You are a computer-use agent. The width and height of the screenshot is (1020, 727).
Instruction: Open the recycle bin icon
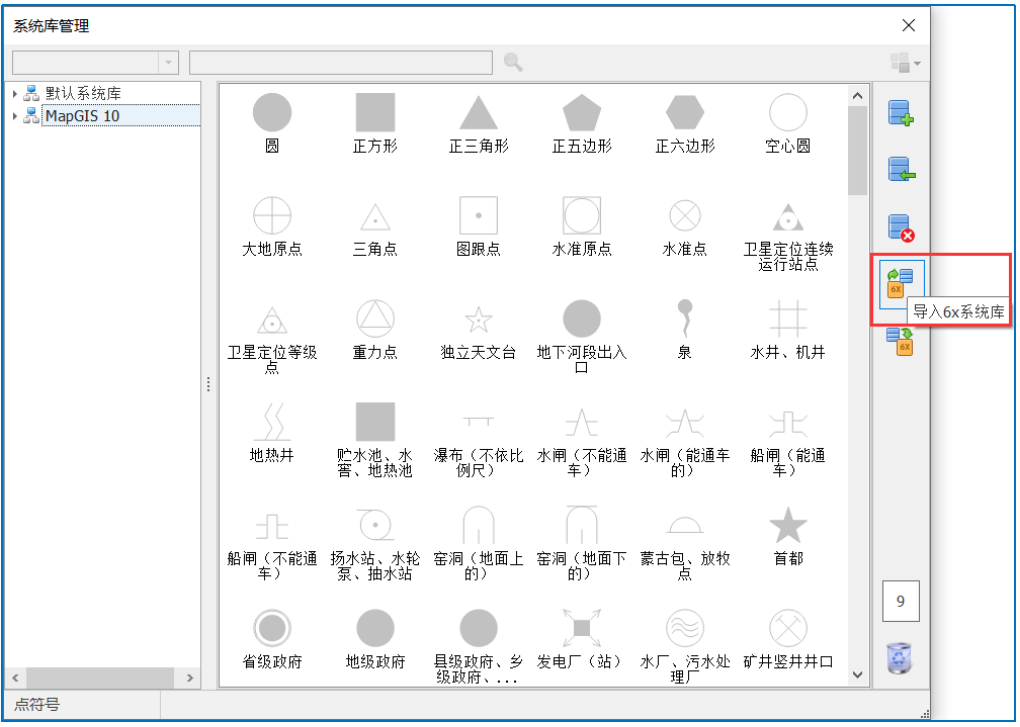900,657
